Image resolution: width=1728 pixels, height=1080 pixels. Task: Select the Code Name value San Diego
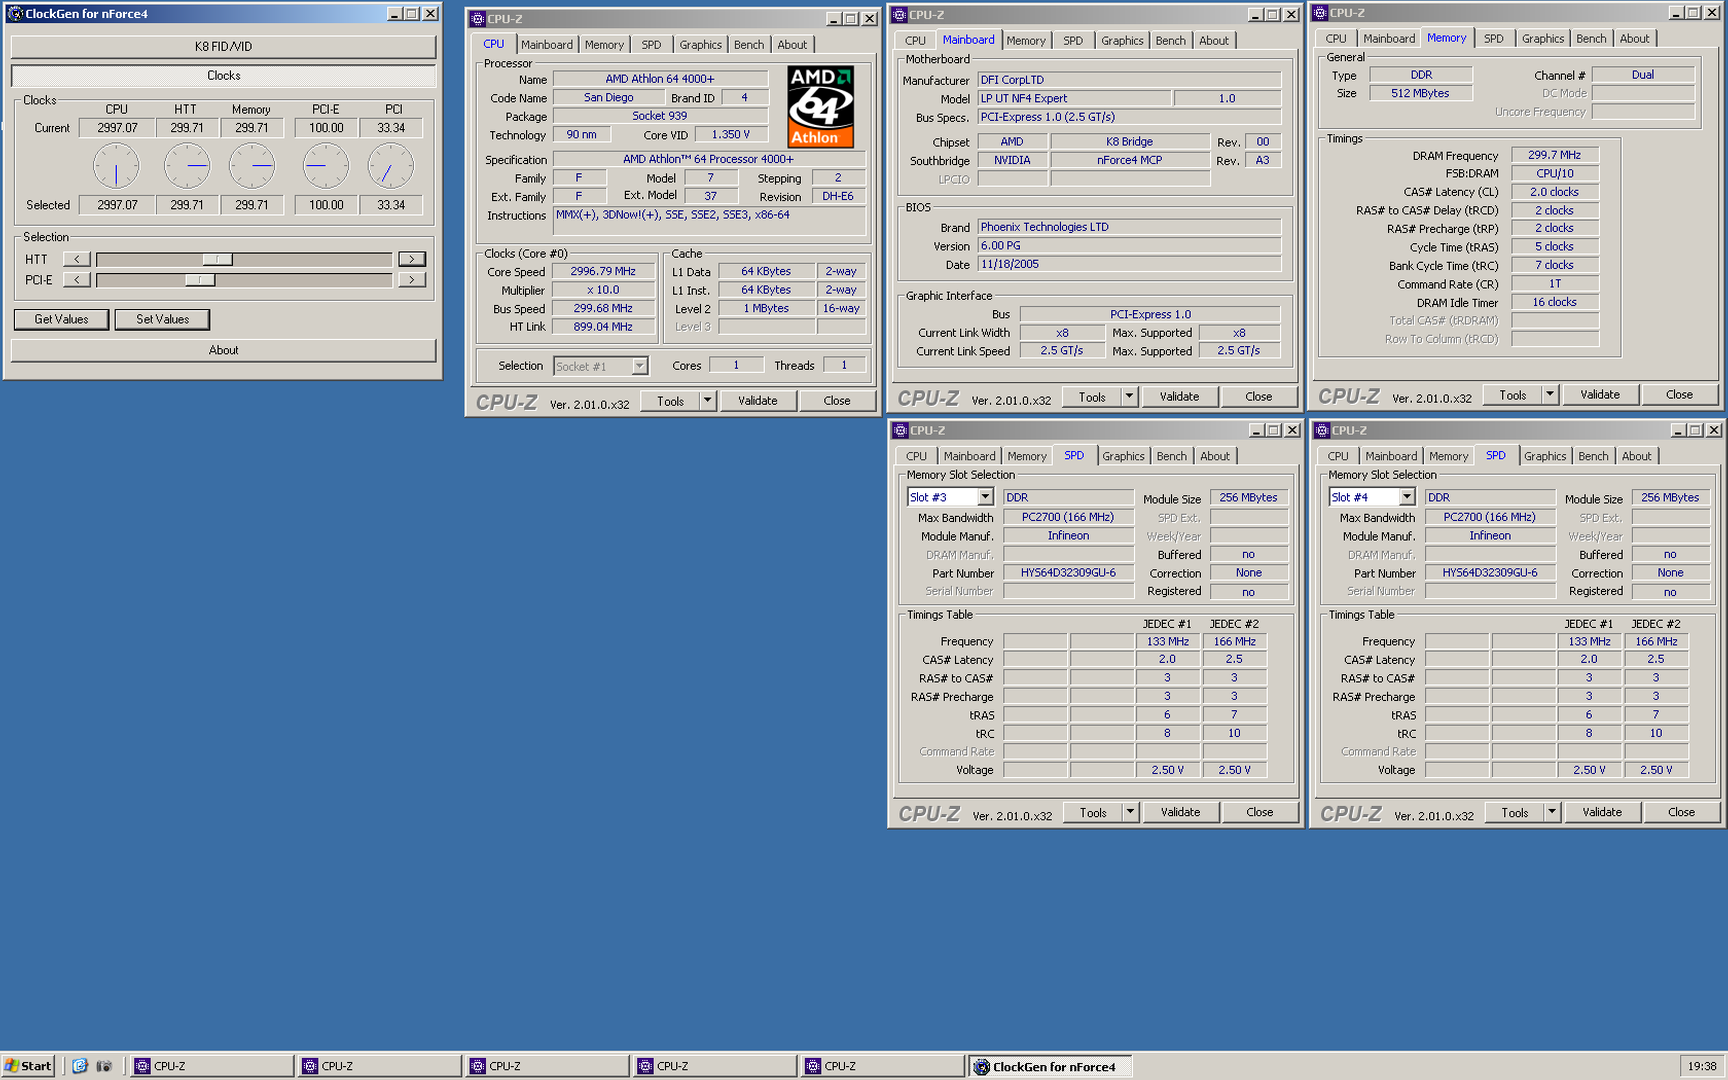(x=608, y=98)
